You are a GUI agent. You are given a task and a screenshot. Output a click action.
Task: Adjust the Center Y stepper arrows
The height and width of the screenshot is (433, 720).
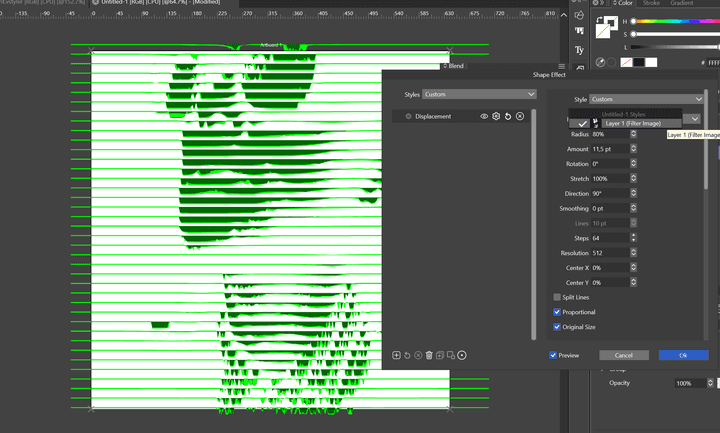[633, 282]
